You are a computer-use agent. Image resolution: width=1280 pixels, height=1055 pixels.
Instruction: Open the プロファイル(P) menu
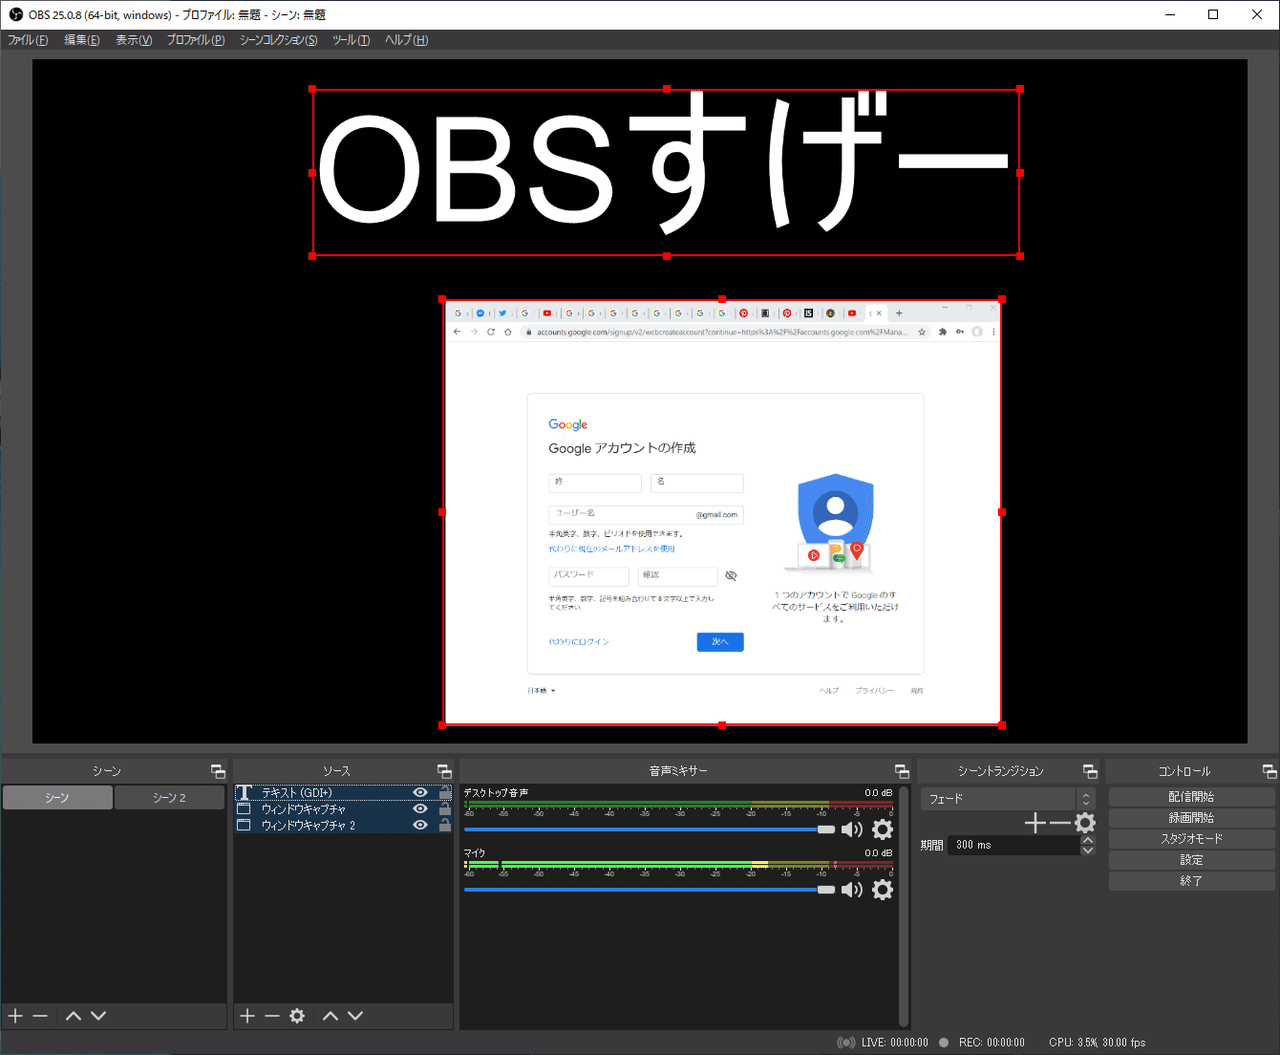click(x=196, y=40)
